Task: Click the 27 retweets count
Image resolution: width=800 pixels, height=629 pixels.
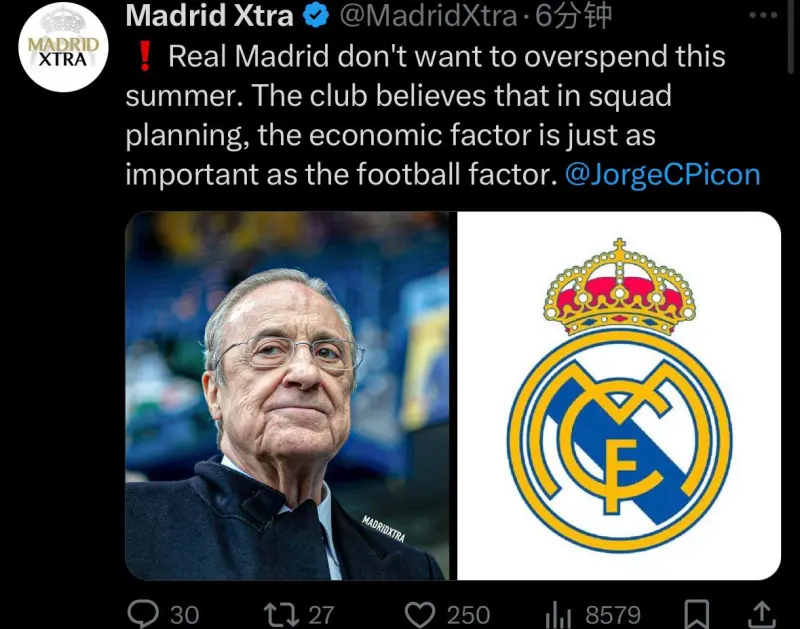Action: [321, 615]
